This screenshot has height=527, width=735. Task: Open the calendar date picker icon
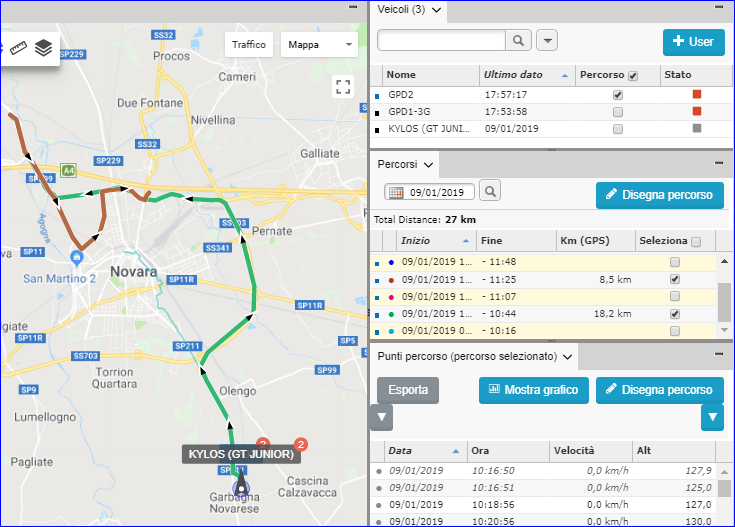(x=395, y=192)
